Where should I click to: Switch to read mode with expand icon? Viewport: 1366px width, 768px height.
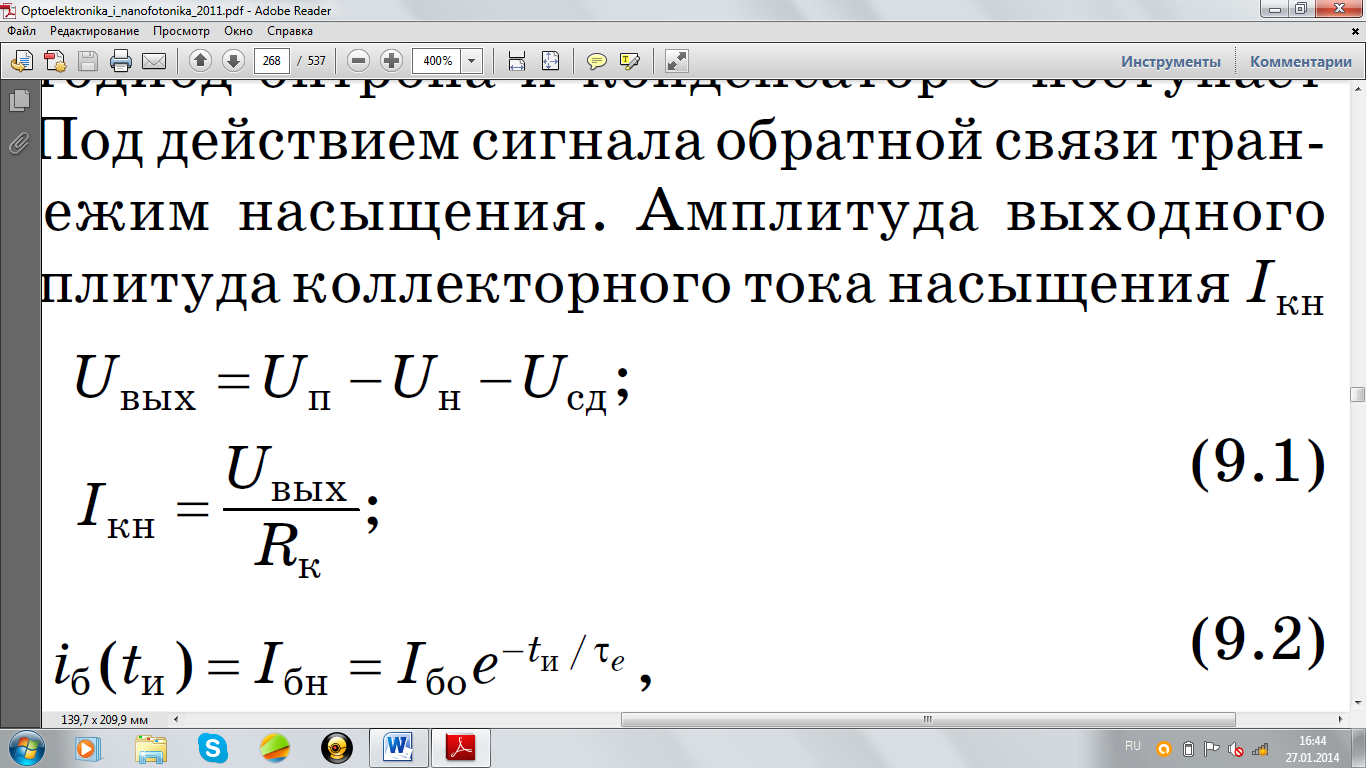coord(677,60)
